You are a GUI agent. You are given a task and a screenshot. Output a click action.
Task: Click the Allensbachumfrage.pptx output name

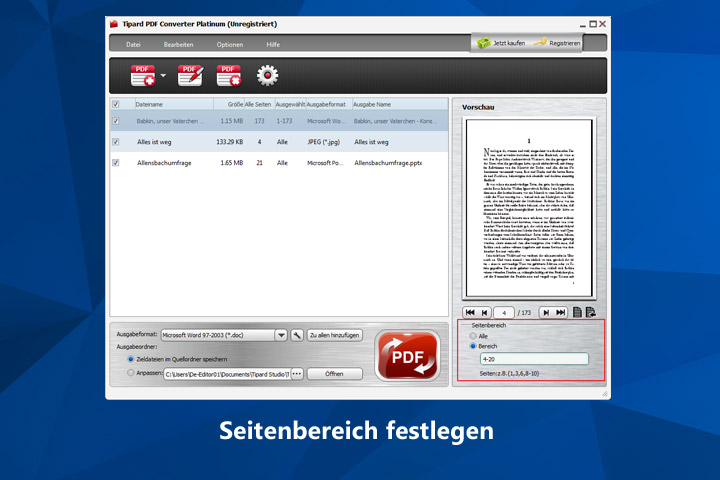pyautogui.click(x=388, y=163)
